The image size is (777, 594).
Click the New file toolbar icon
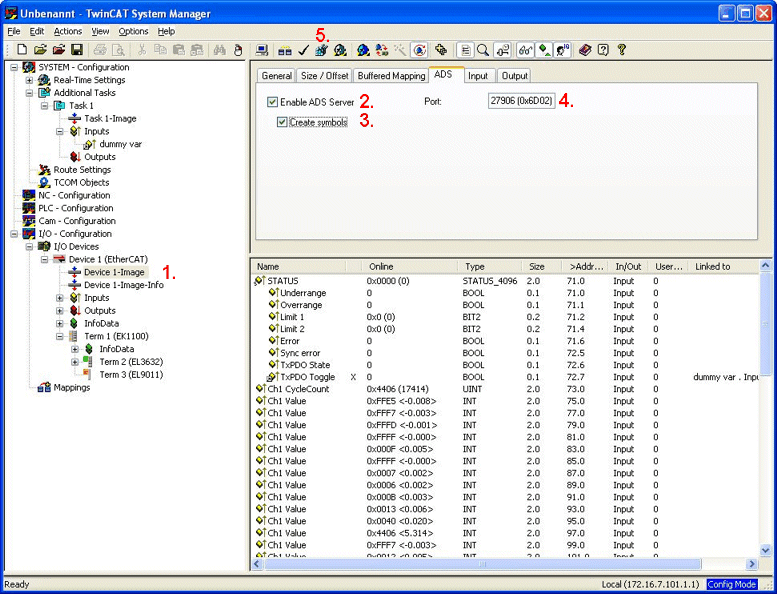pos(22,50)
